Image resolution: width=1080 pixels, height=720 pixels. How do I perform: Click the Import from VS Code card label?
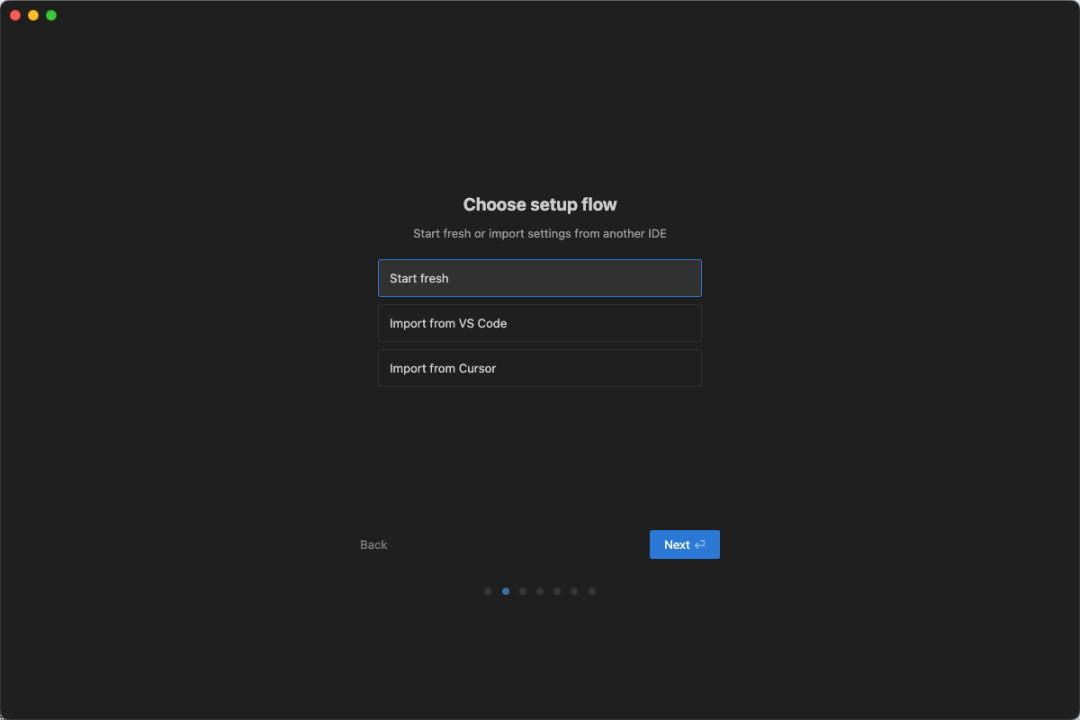[447, 323]
